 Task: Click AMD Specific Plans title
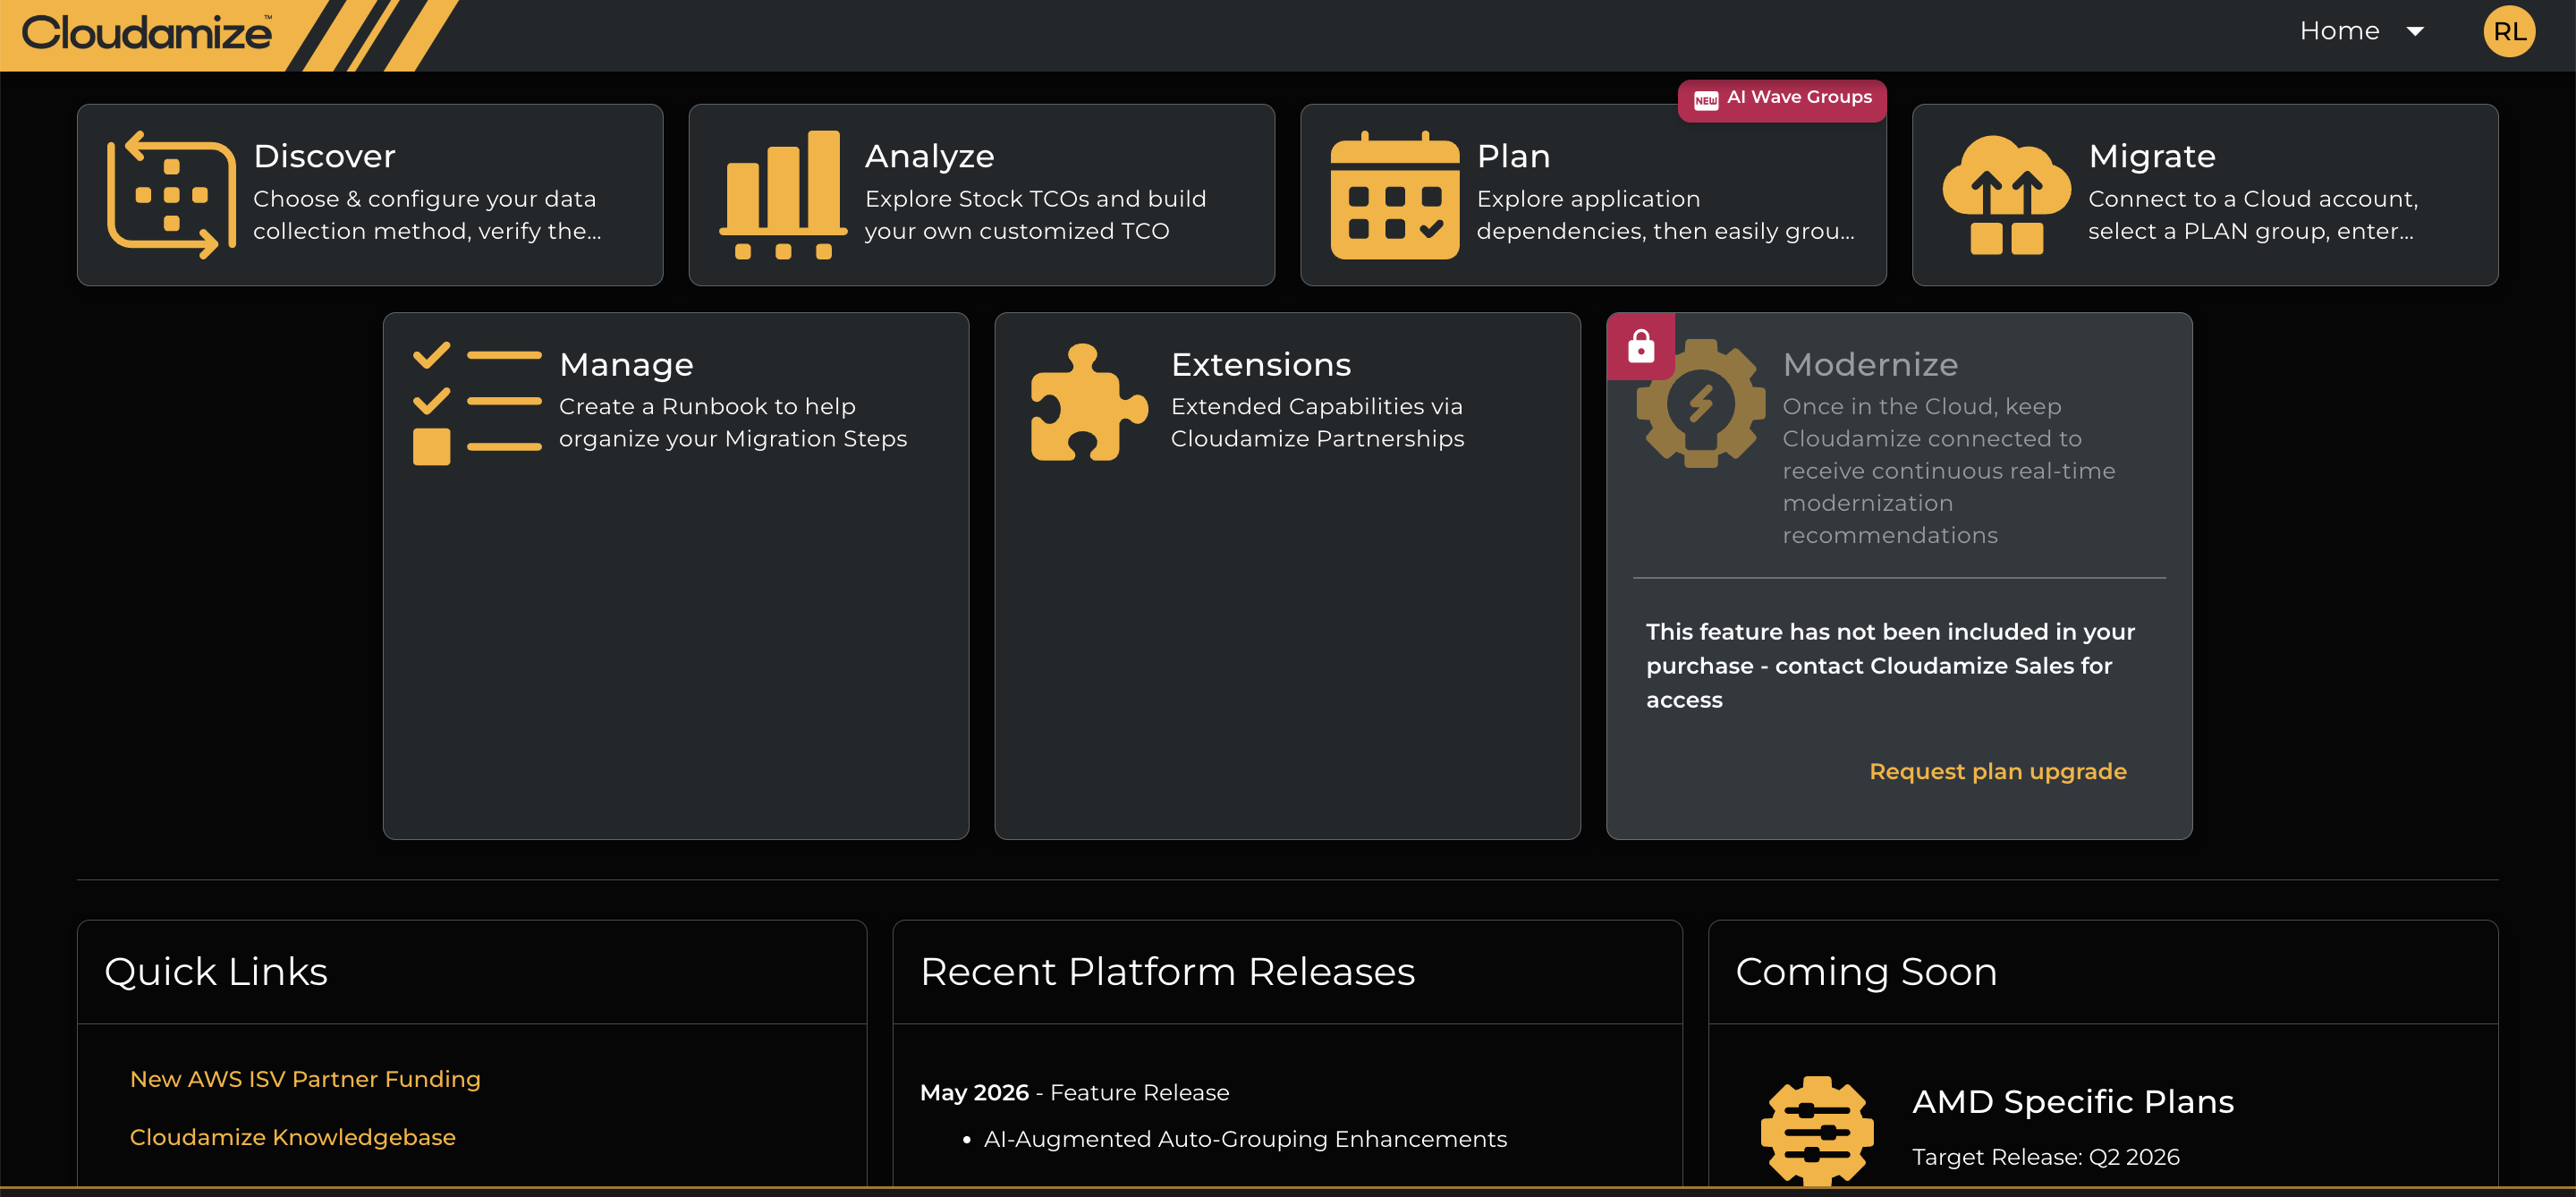pyautogui.click(x=2072, y=1101)
